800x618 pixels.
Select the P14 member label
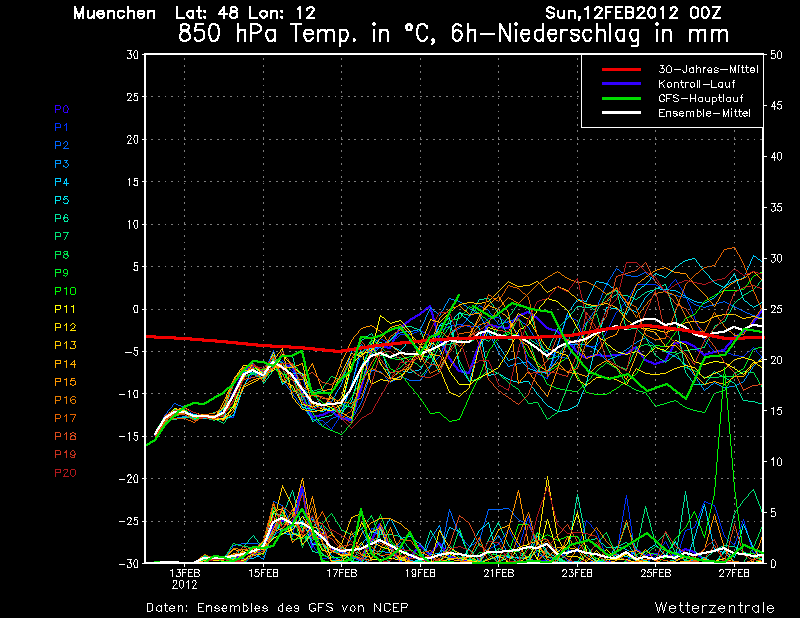click(x=65, y=364)
